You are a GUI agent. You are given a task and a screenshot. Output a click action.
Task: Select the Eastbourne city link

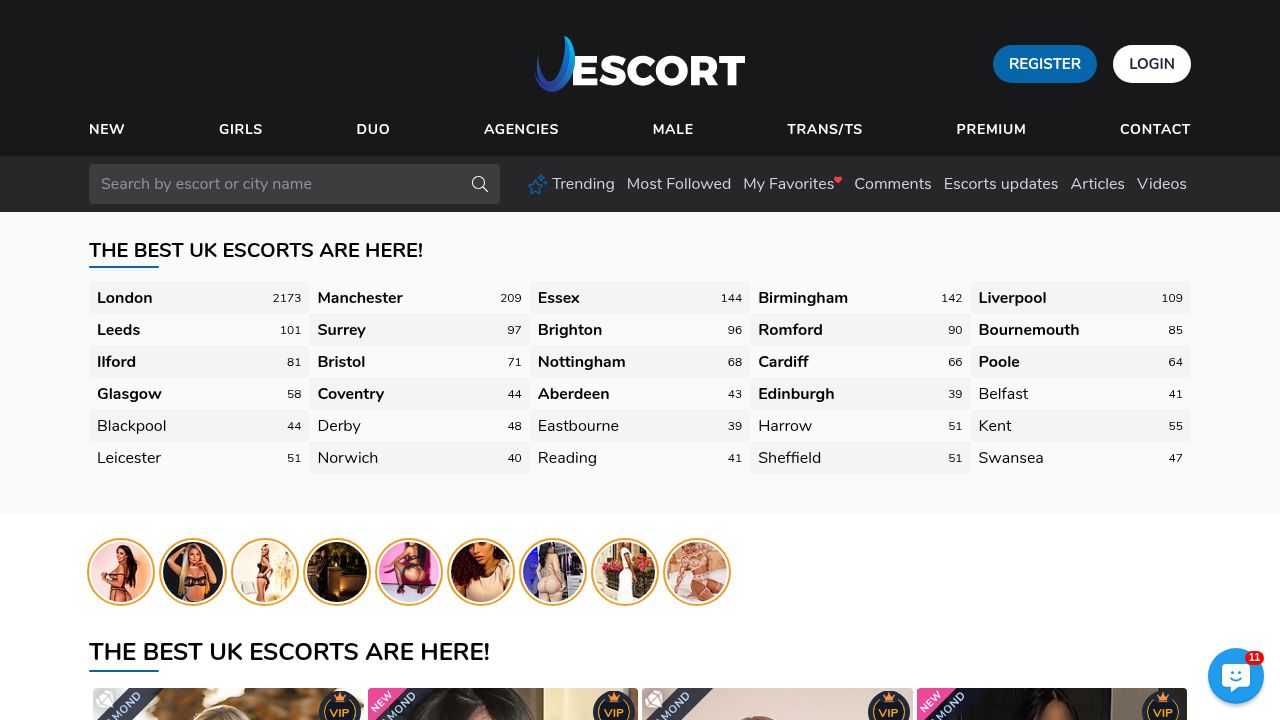[x=640, y=426]
